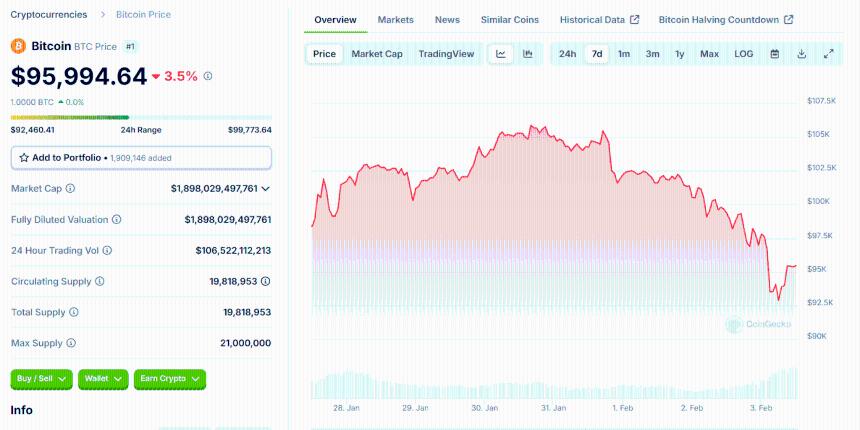Switch to line chart view icon

click(501, 54)
